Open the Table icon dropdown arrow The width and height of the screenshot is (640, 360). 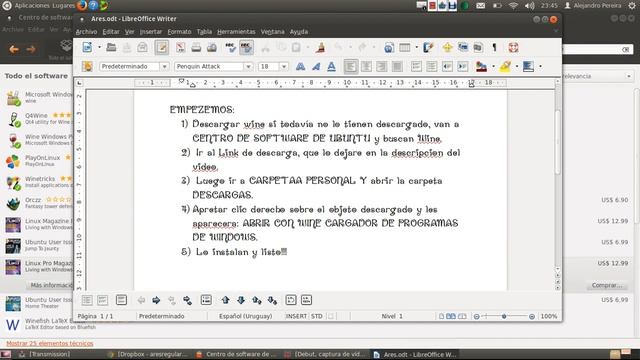[x=416, y=47]
